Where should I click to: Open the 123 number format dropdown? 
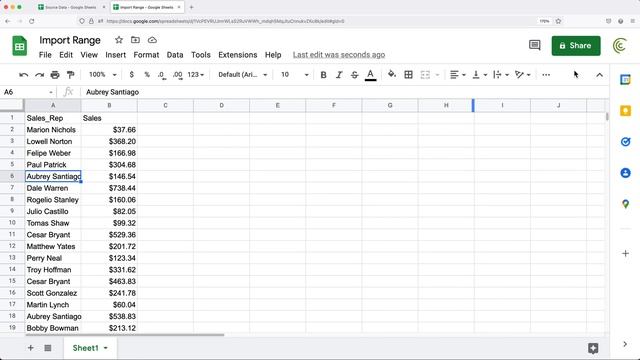click(196, 75)
